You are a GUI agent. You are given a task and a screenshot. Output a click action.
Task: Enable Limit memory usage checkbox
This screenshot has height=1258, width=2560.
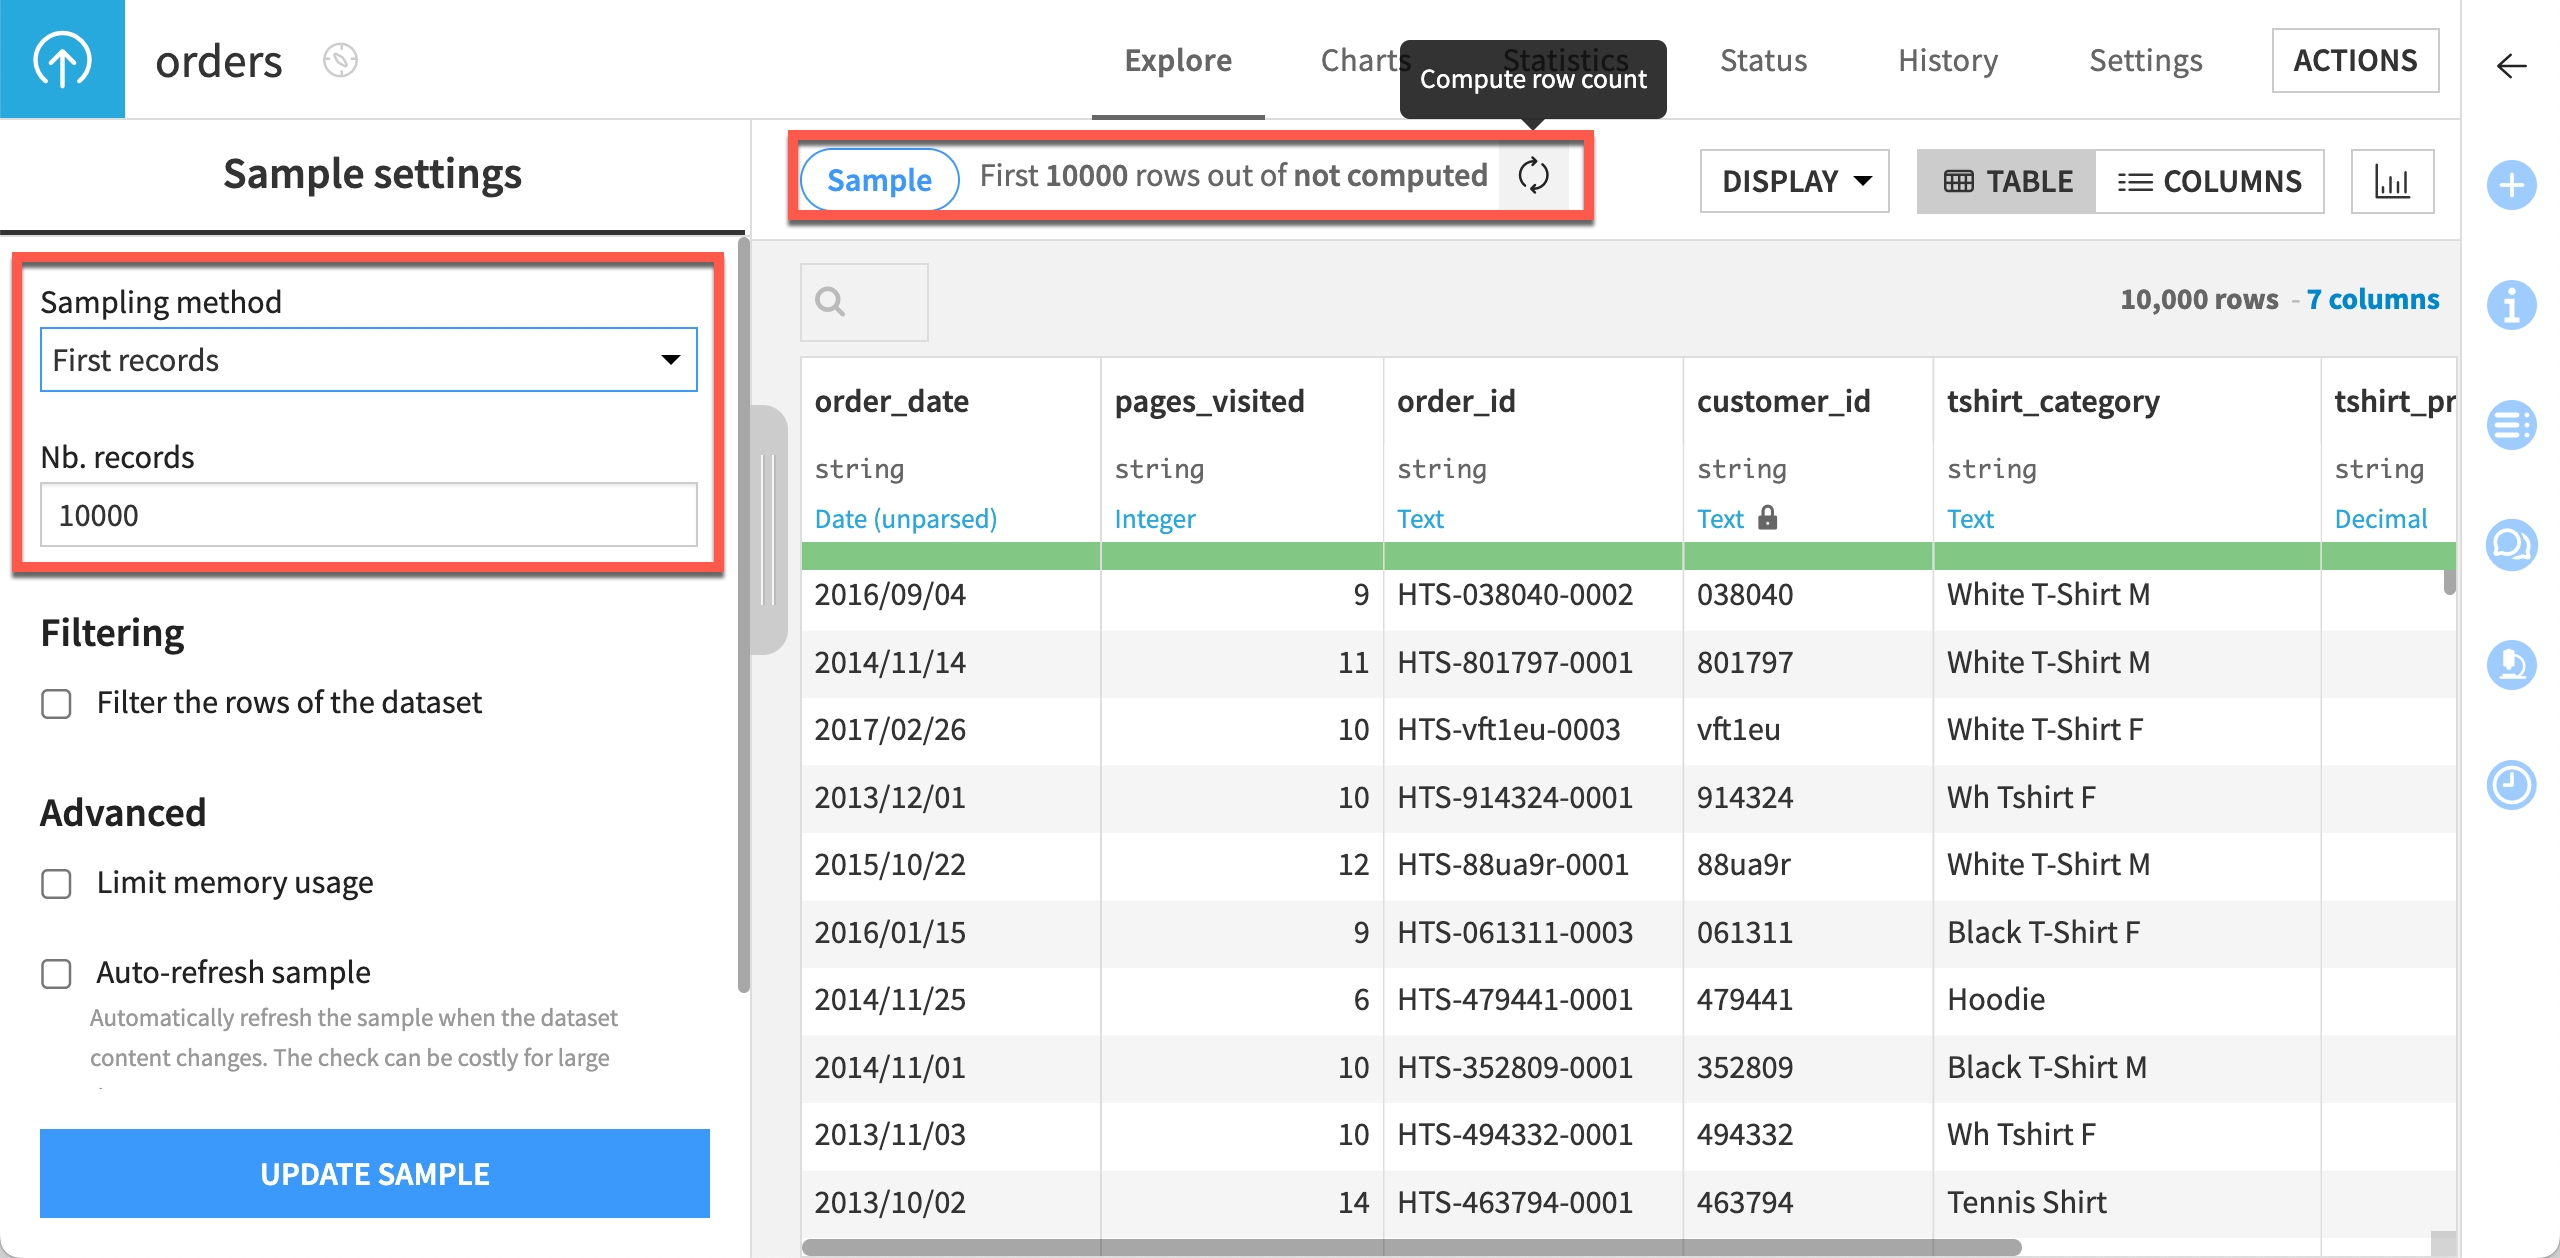[x=56, y=884]
